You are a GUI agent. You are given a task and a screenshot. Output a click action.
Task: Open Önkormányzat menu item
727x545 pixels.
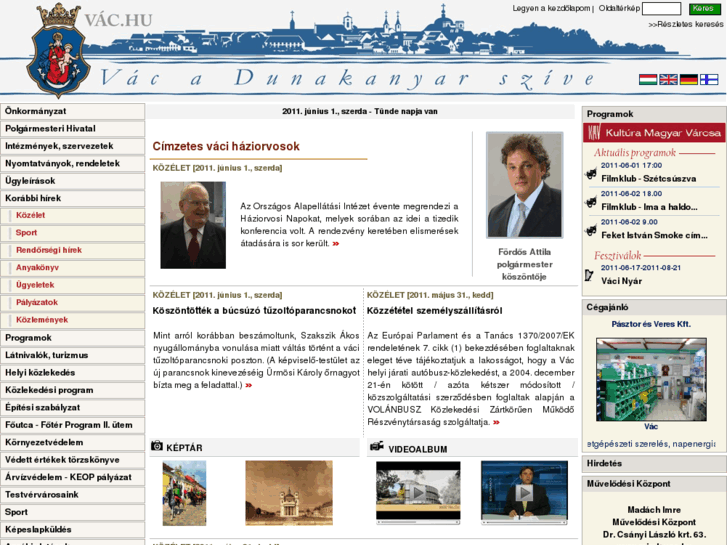tap(72, 111)
